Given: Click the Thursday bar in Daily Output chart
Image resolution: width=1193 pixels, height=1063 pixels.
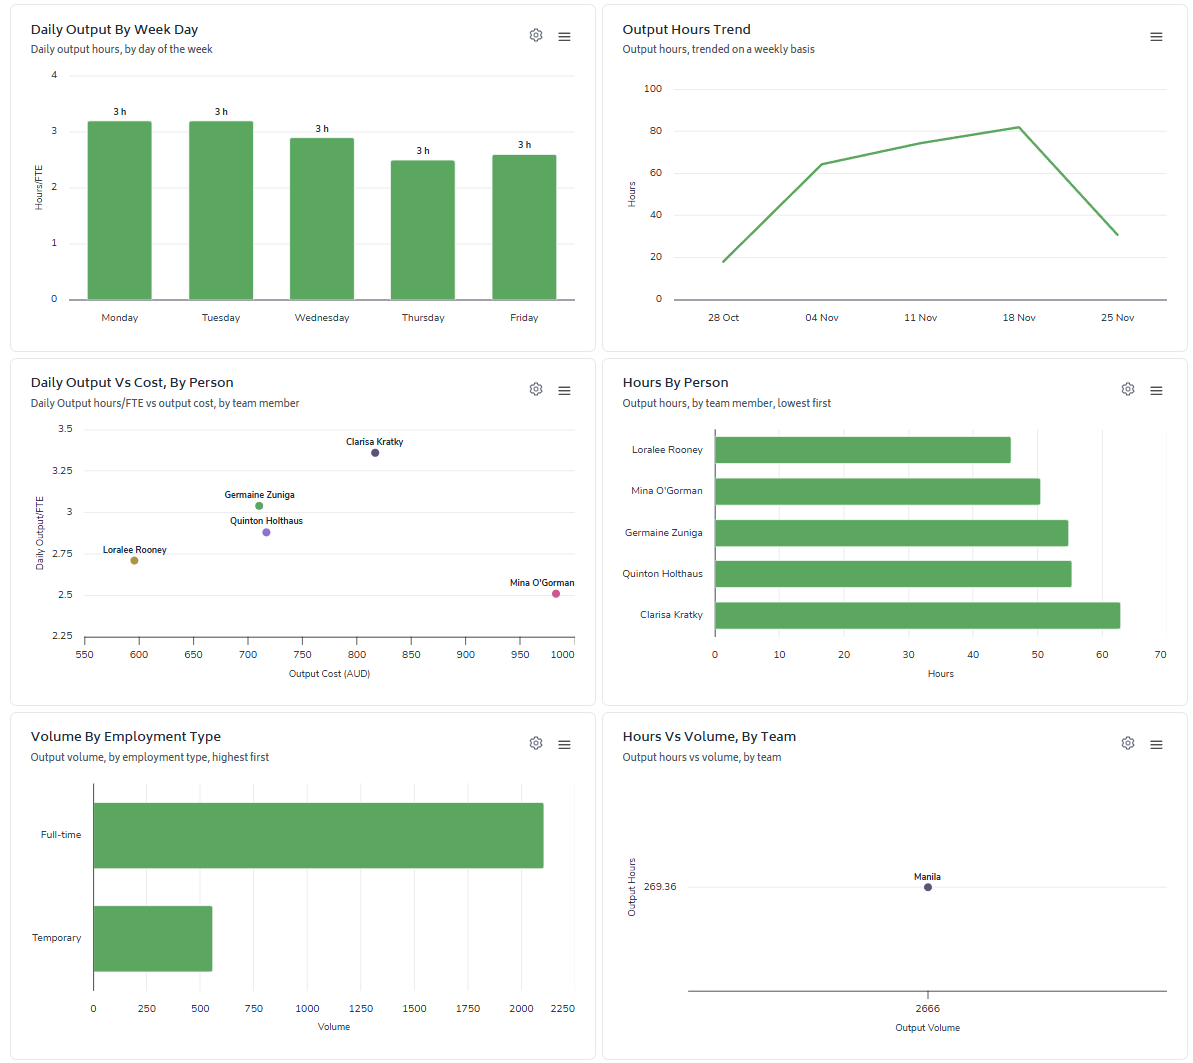Looking at the screenshot, I should click(x=423, y=230).
